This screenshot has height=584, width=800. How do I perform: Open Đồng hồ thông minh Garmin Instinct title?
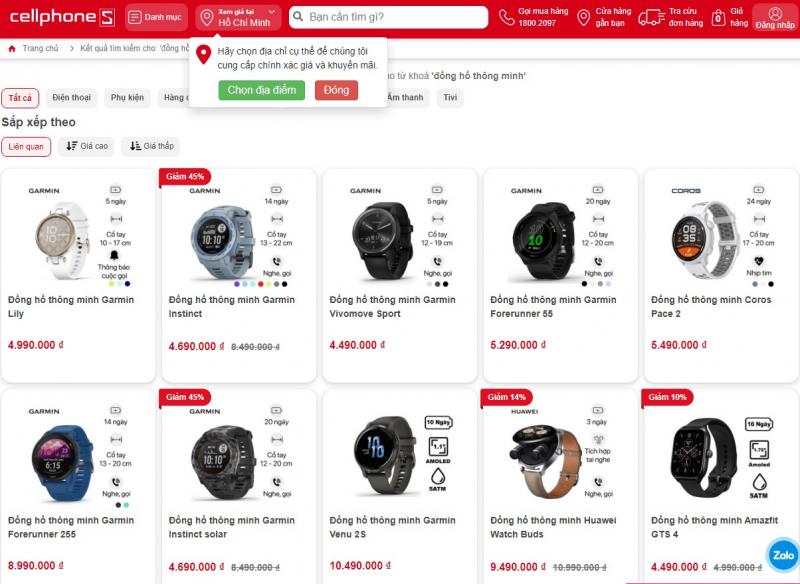(x=232, y=307)
